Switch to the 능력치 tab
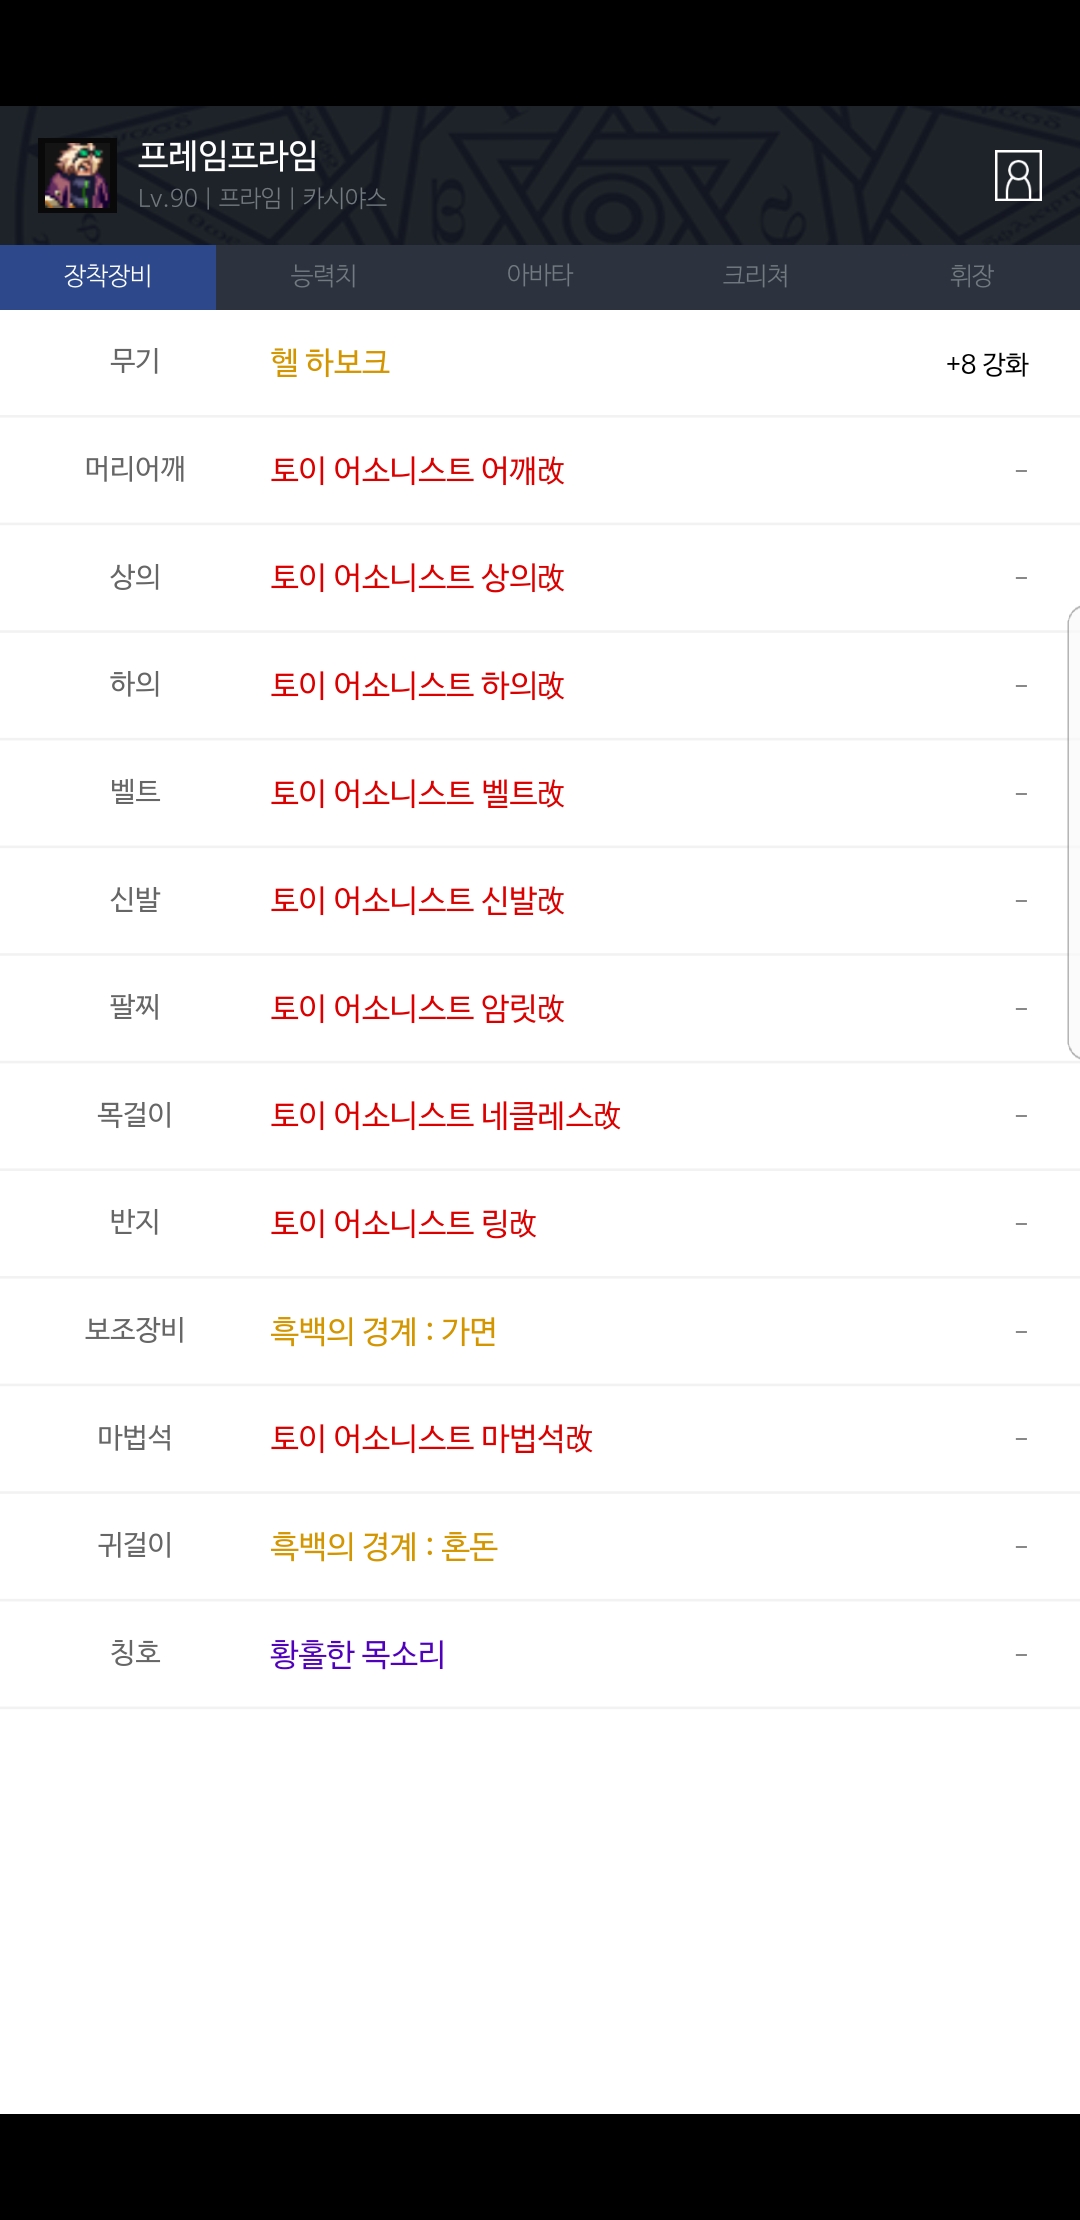The height and width of the screenshot is (2220, 1080). click(323, 276)
